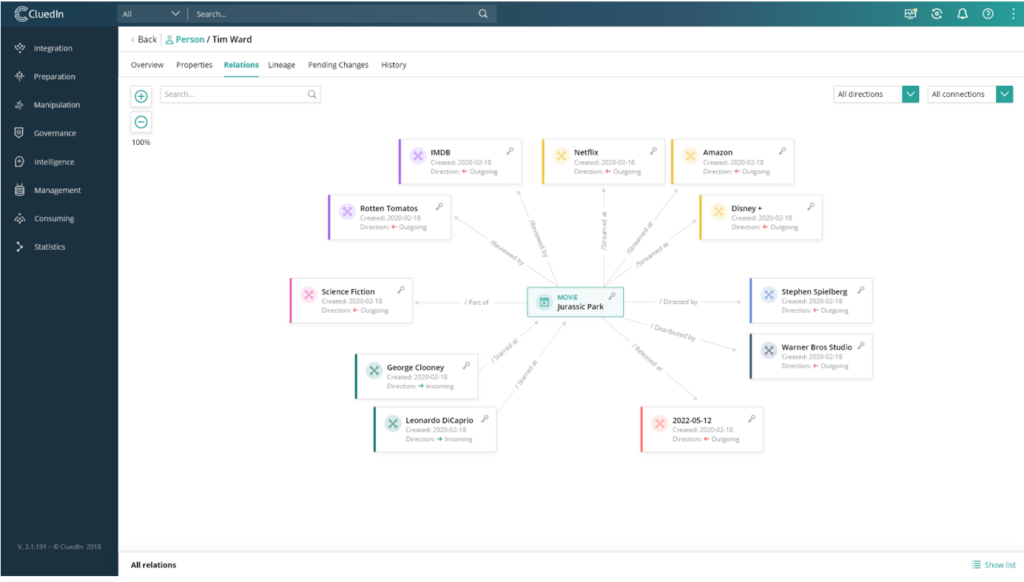1024x582 pixels.
Task: Open the Preparation sidebar section
Action: (45, 76)
